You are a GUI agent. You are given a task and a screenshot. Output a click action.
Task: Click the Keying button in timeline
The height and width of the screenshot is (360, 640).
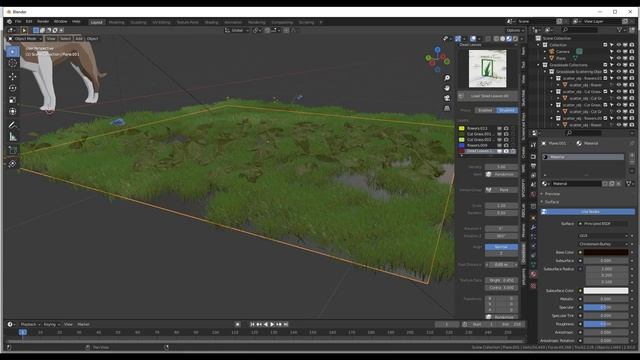51,324
